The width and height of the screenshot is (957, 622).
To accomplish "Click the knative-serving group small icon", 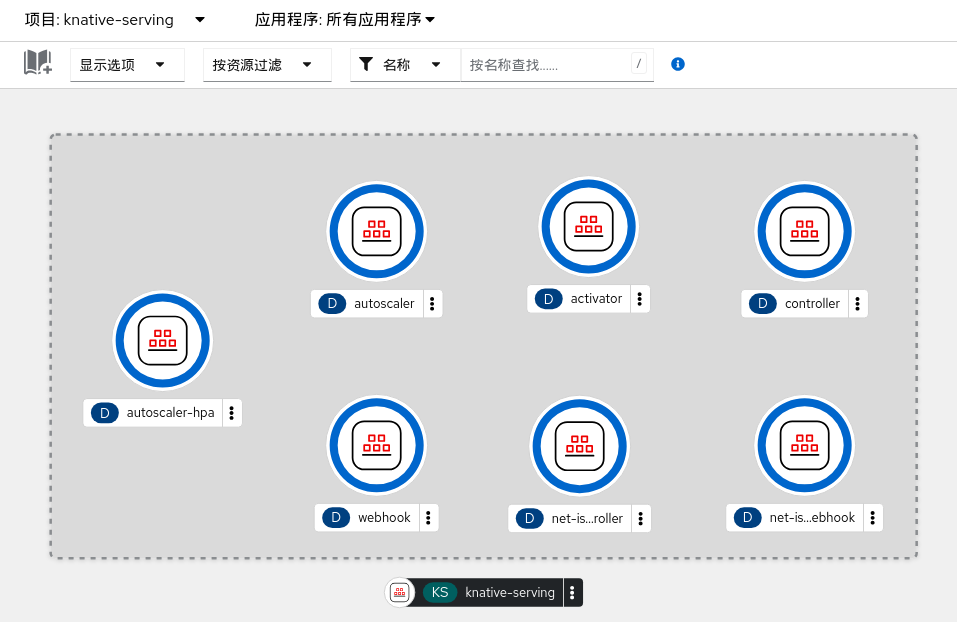I will tap(400, 592).
